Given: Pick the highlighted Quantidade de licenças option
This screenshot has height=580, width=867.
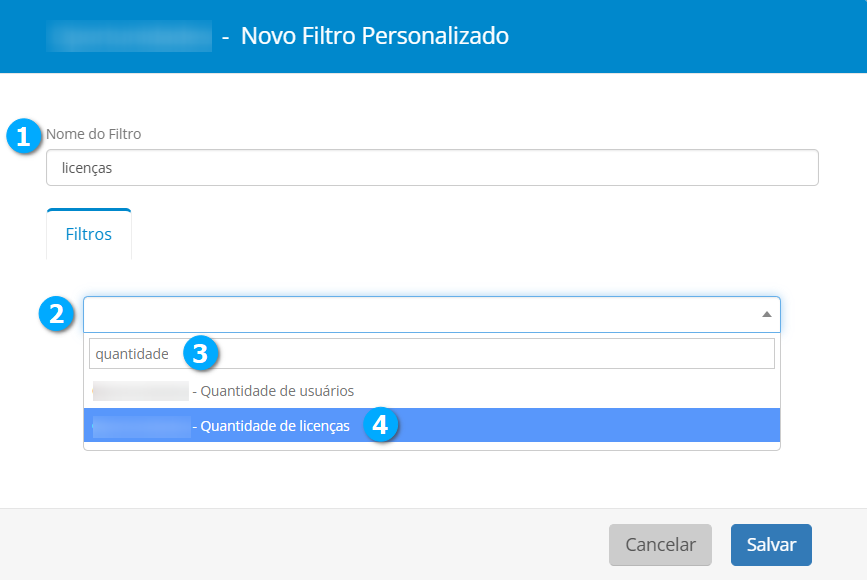Looking at the screenshot, I should 275,426.
